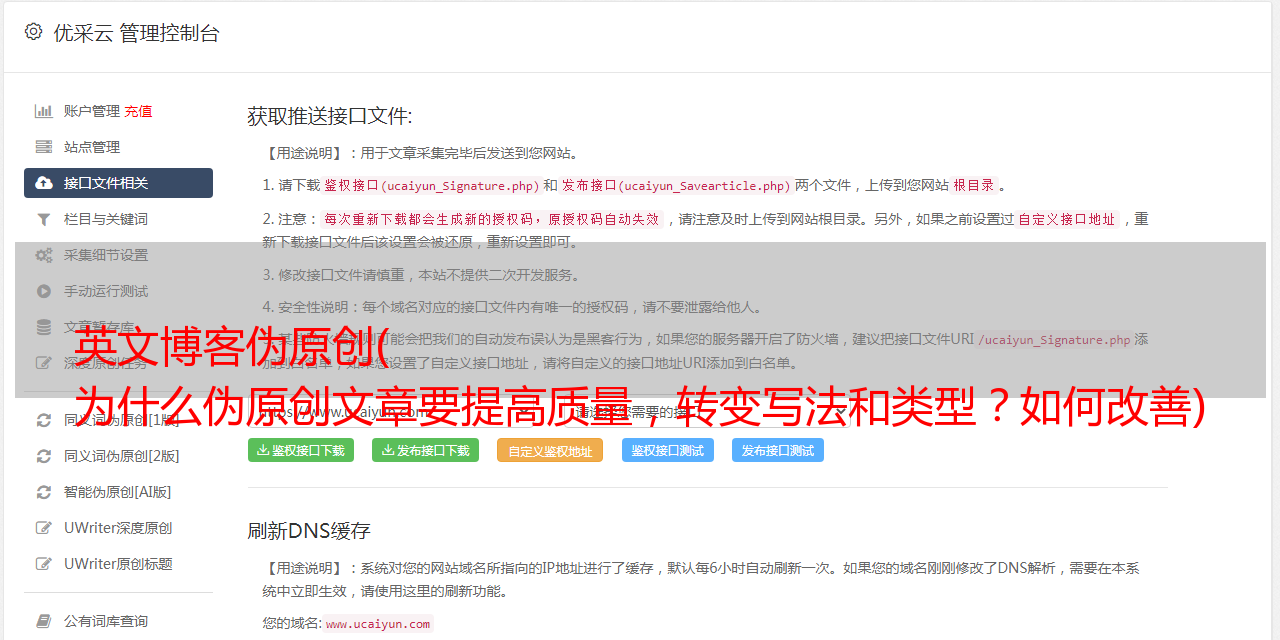The image size is (1280, 640).
Task: Click the refresh icon for 智能伪原创[AI版]
Action: pyautogui.click(x=44, y=492)
